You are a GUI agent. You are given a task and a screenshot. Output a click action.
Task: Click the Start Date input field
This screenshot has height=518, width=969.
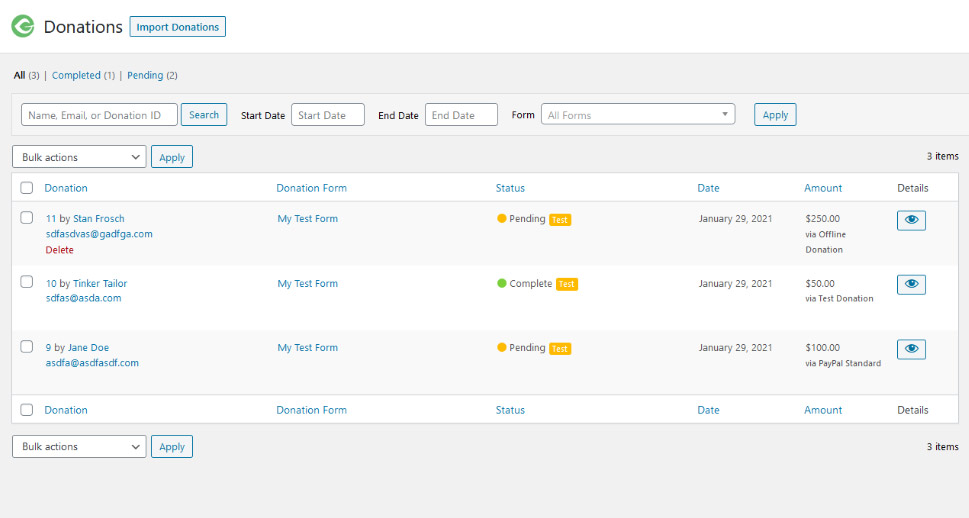pos(327,115)
